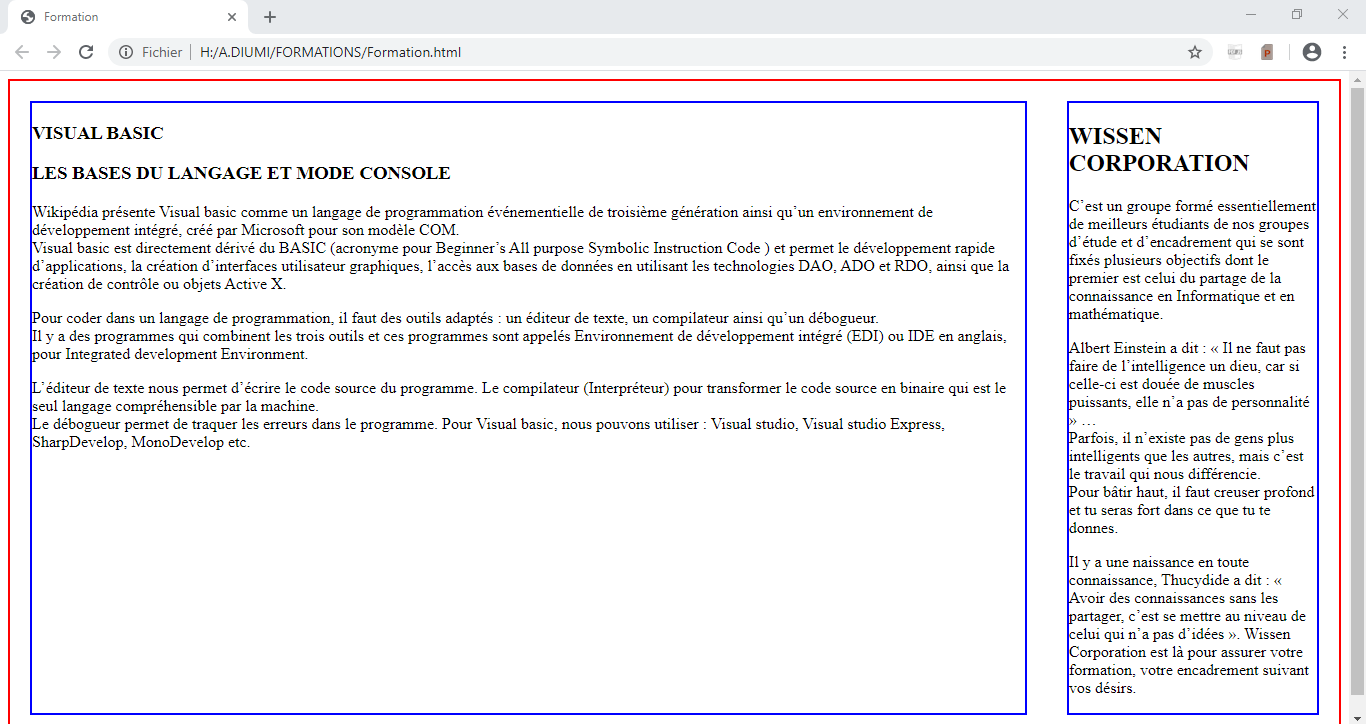Click the scrollbar up arrow
This screenshot has height=724, width=1366.
tap(1357, 79)
